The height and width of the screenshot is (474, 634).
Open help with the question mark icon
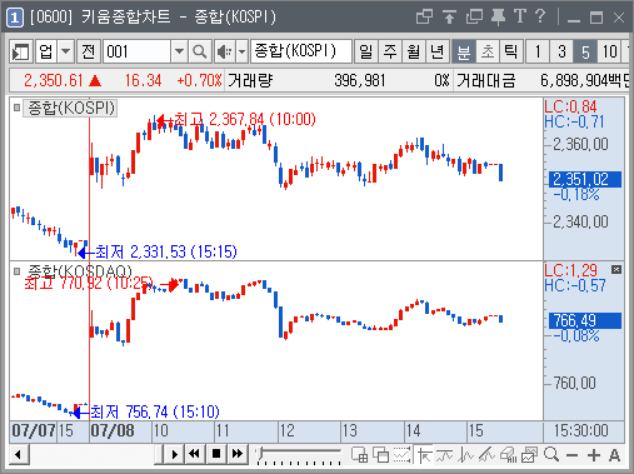coord(540,17)
